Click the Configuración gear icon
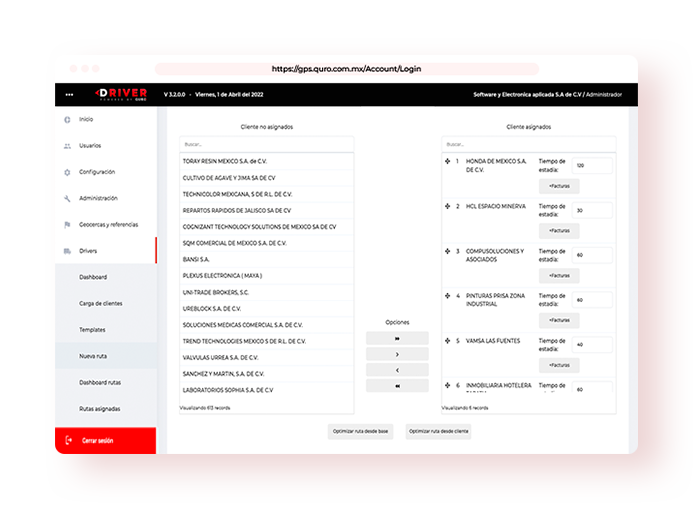Screen dimensions: 693x509 [x=67, y=172]
